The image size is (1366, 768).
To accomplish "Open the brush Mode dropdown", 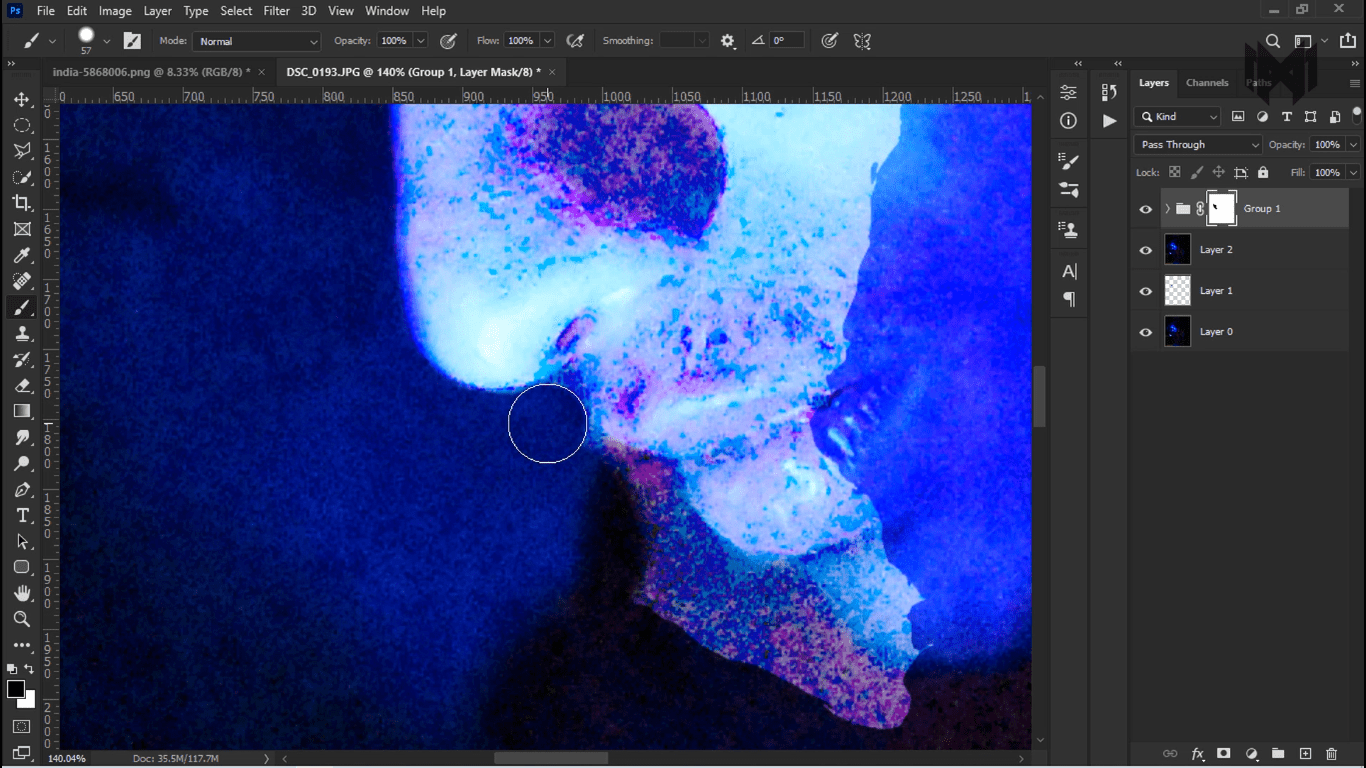I will [258, 41].
